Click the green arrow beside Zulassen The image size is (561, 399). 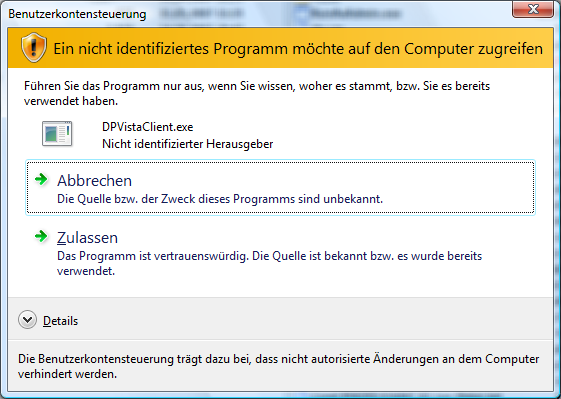click(x=41, y=236)
